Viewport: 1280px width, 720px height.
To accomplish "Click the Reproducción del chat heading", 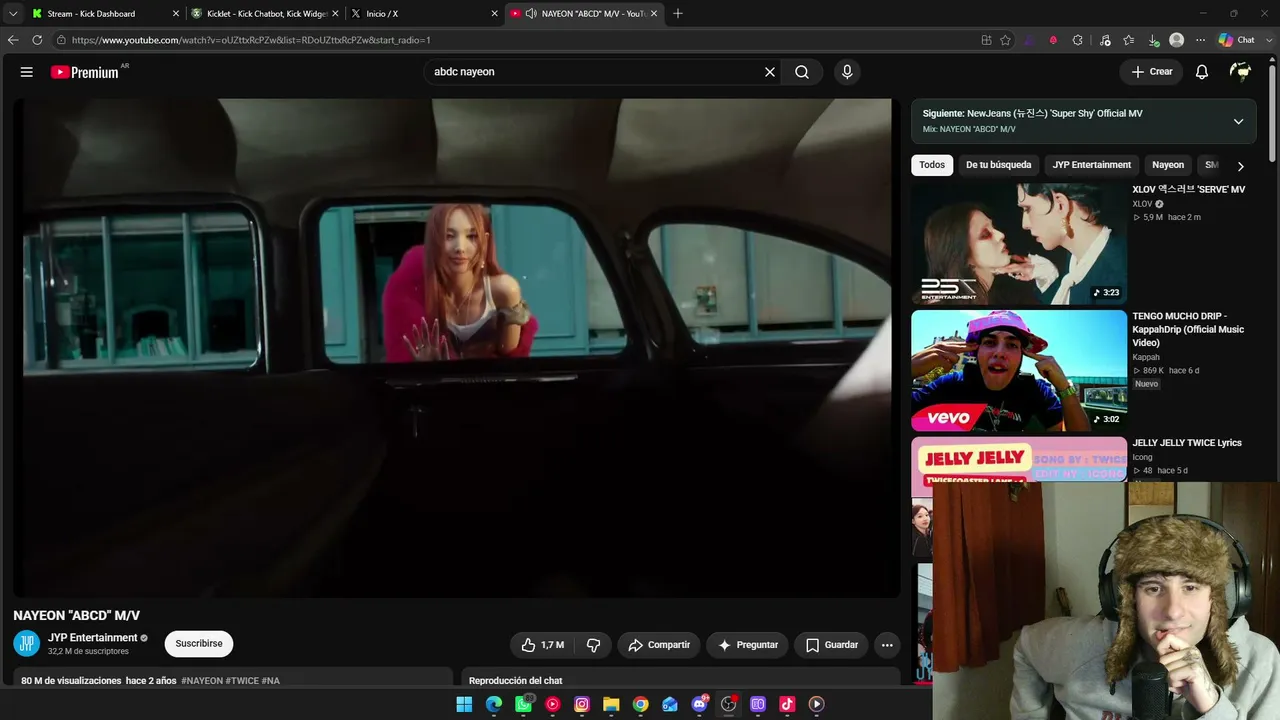I will (x=515, y=681).
